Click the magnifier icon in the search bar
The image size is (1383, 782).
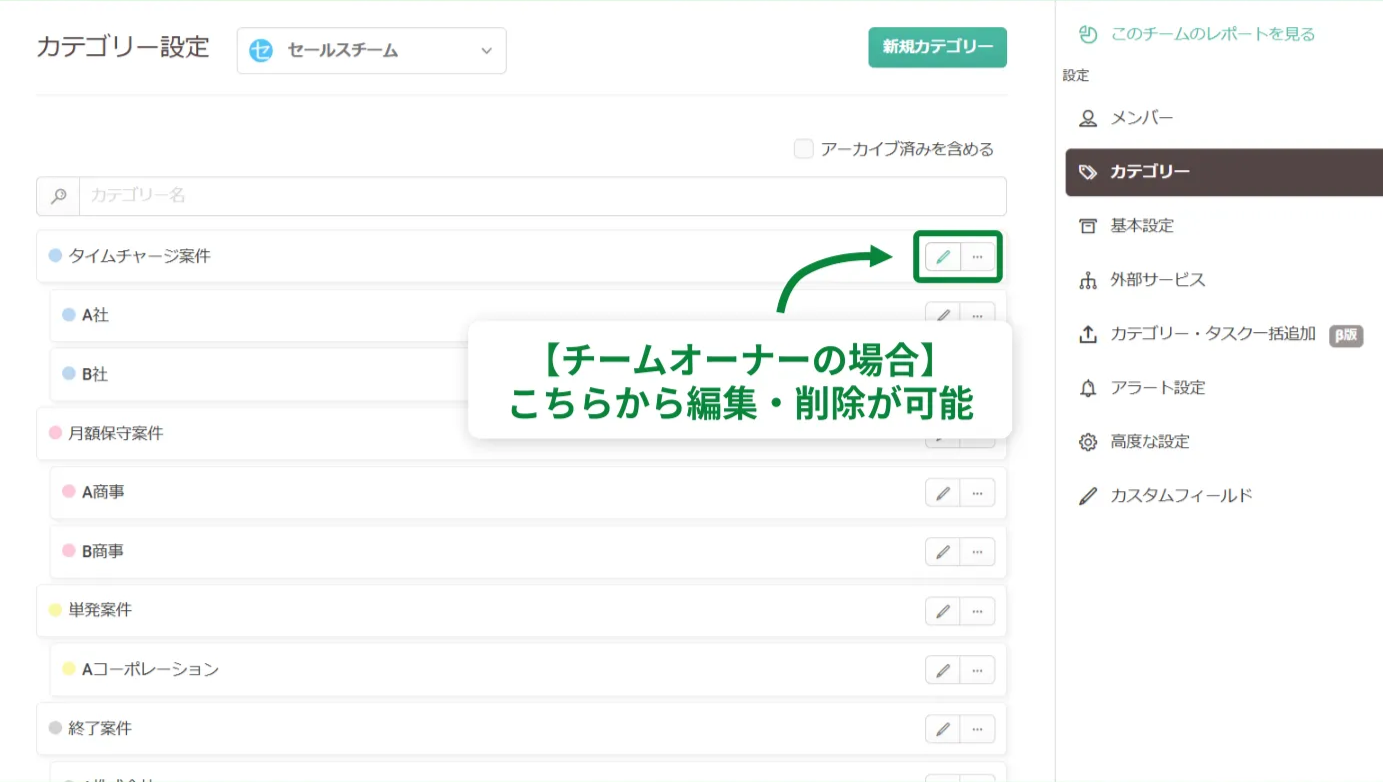click(x=57, y=196)
